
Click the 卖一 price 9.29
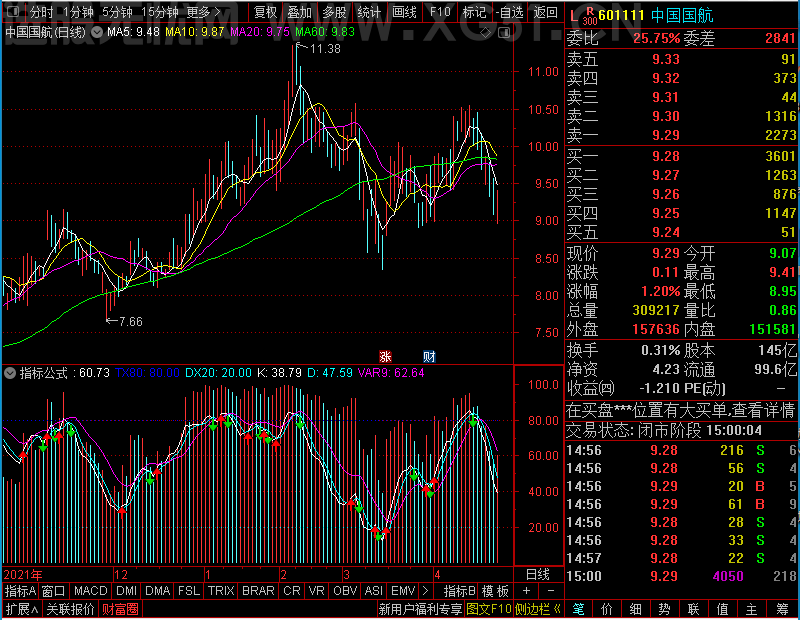[666, 135]
